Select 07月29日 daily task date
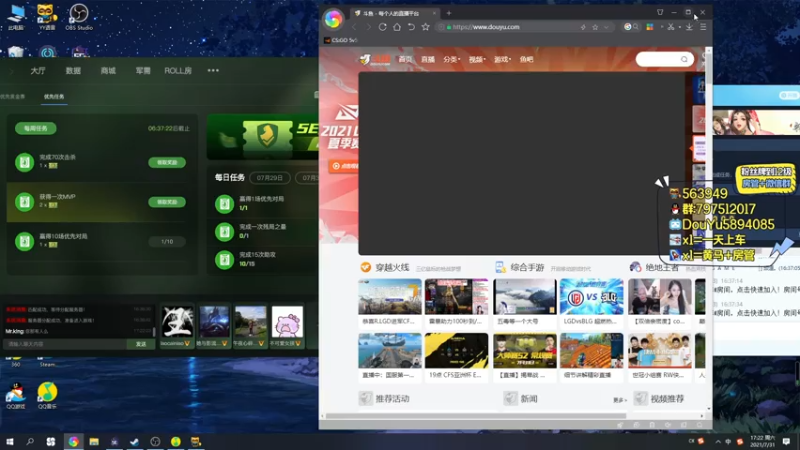The height and width of the screenshot is (450, 800). tap(270, 178)
